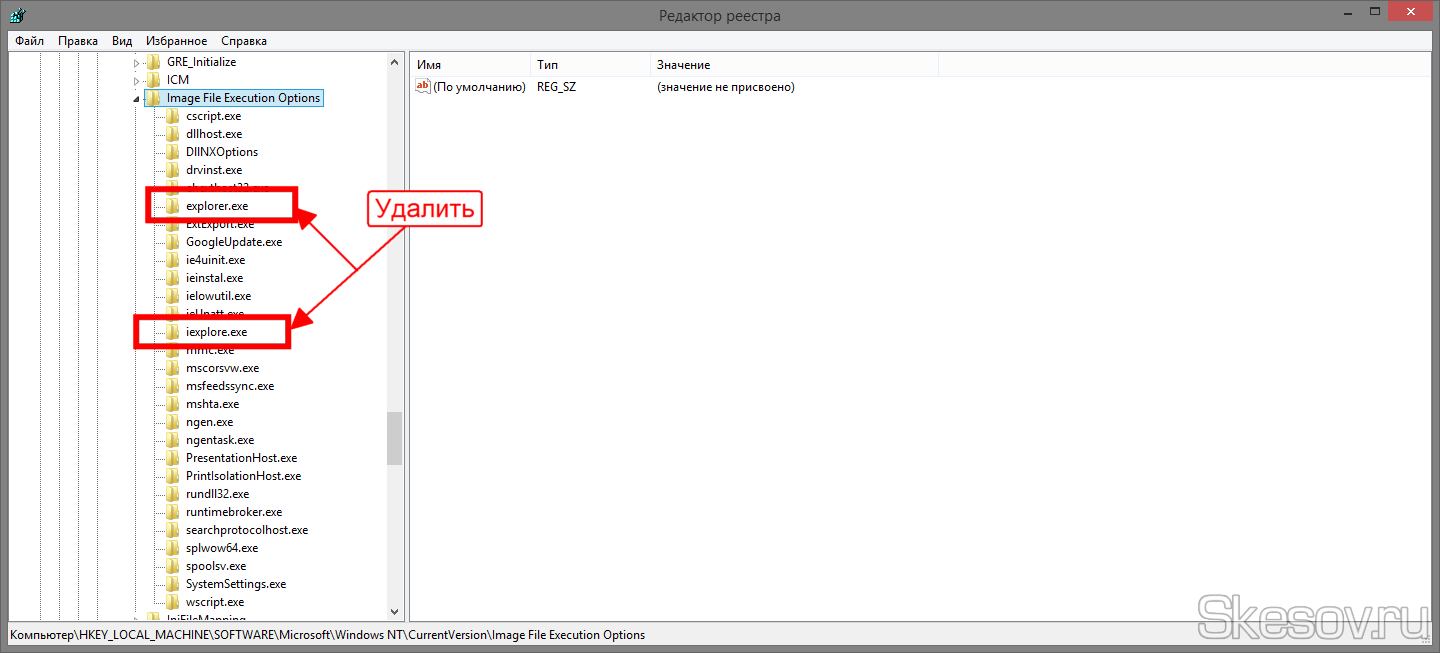Click the spoolsv.exe folder icon
This screenshot has height=653, width=1440.
(173, 566)
